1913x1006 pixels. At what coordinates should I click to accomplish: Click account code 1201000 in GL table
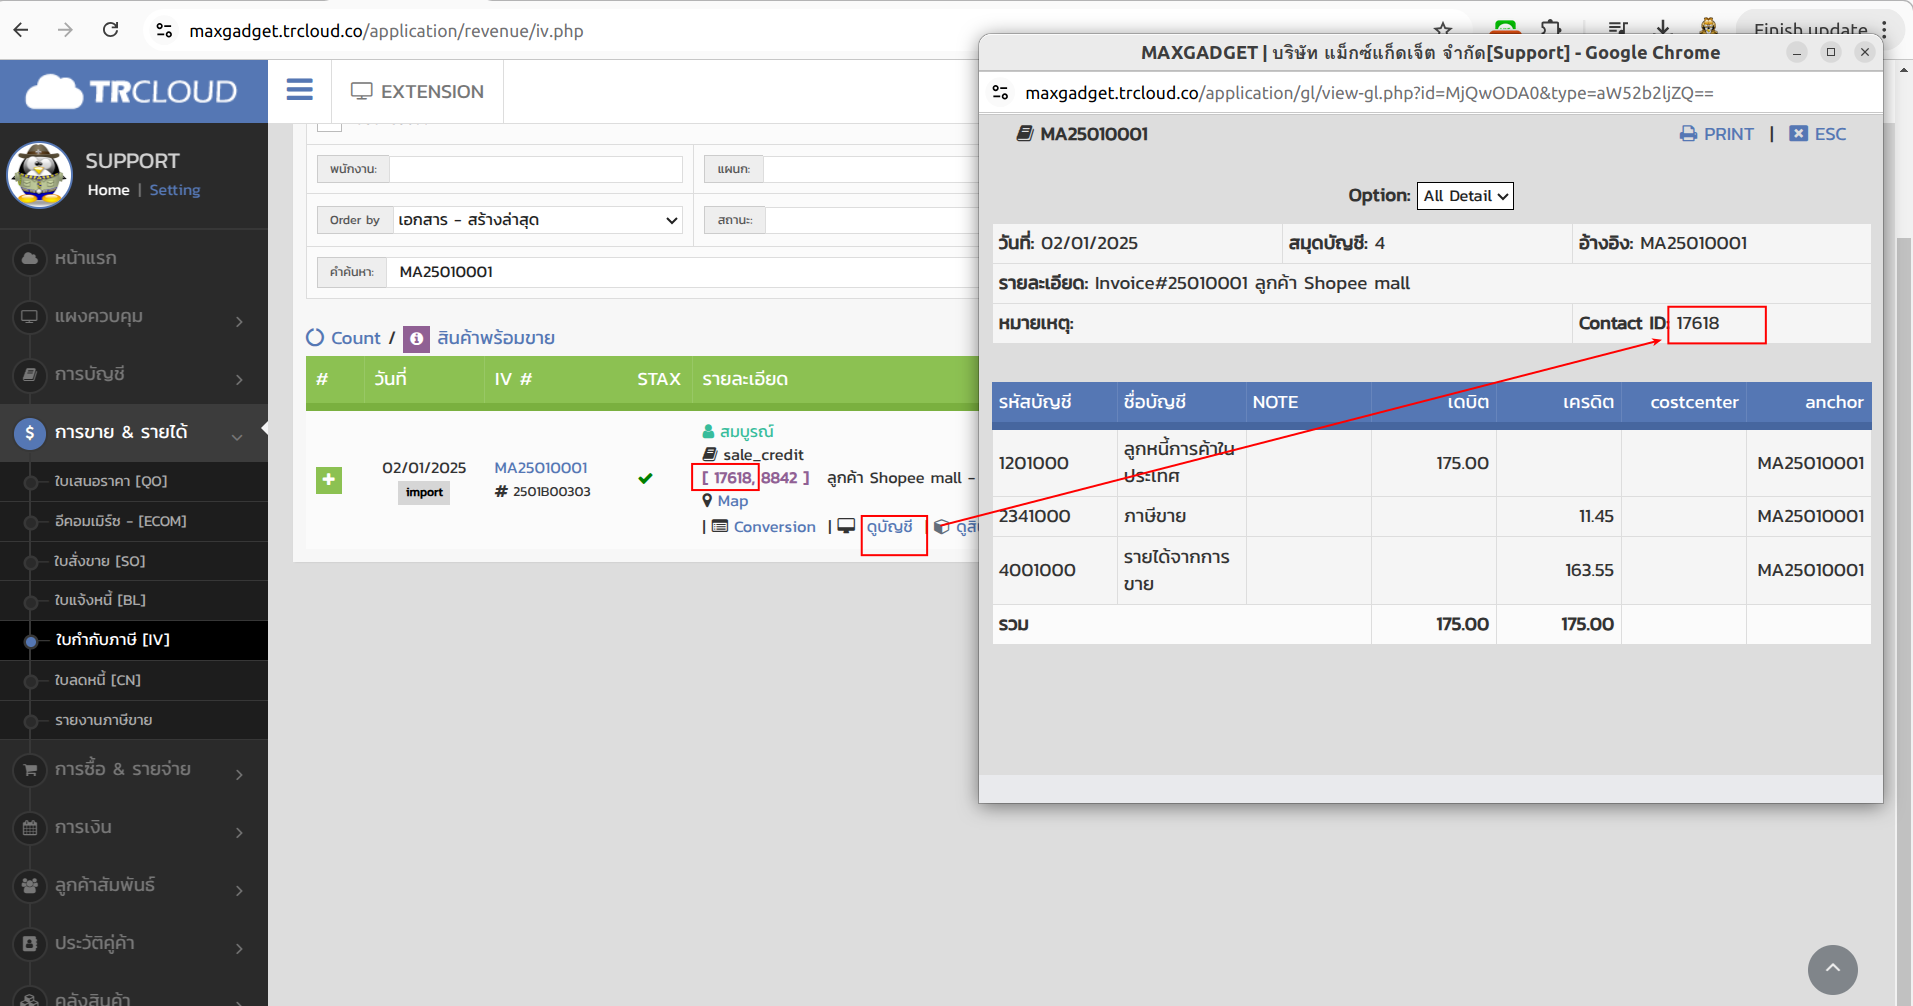tap(1034, 463)
